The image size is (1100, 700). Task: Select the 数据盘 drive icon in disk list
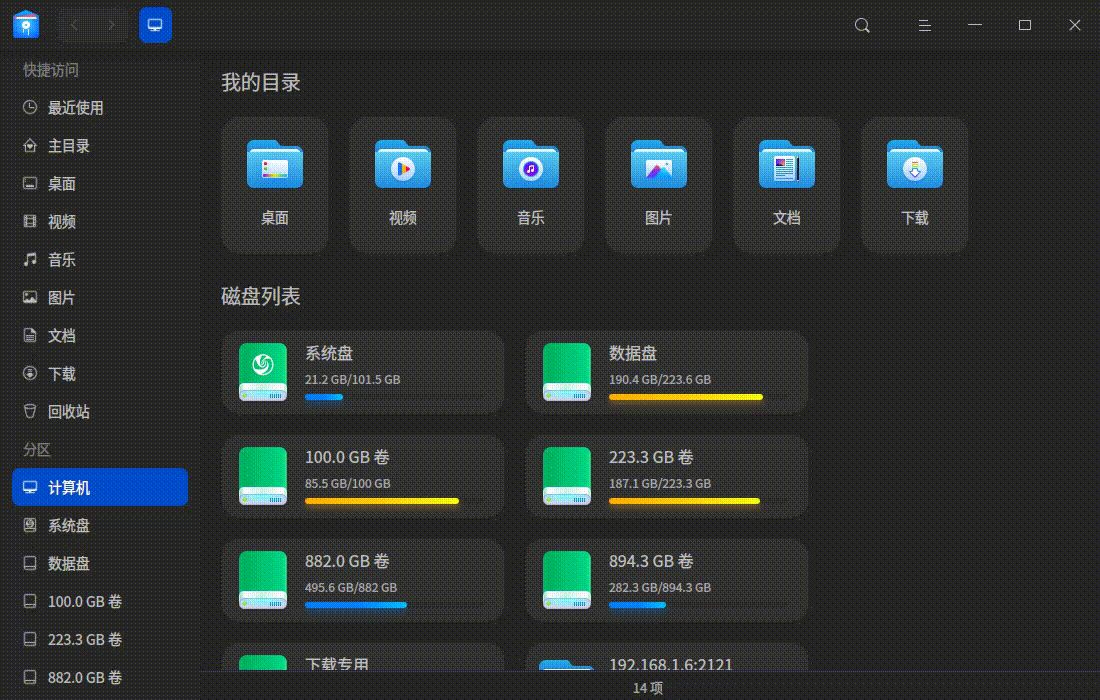tap(567, 372)
